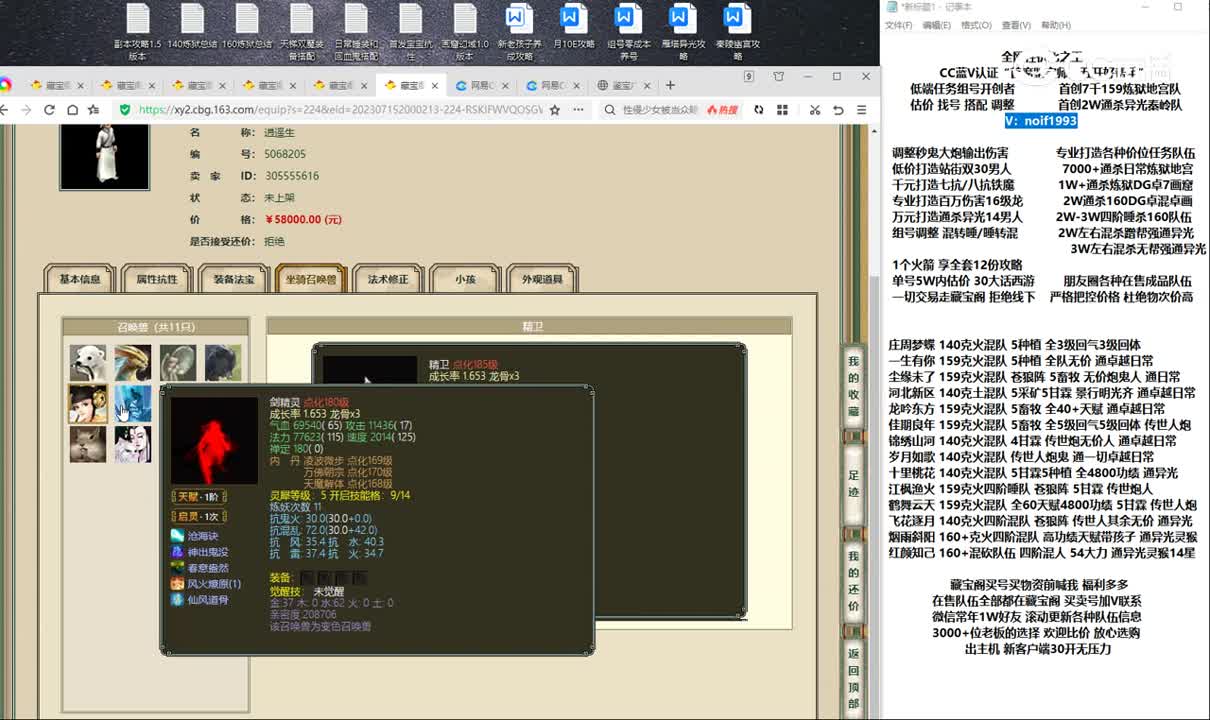Screen dimensions: 1210x720
Task: Select the white bear summon thumbnail
Action: point(88,362)
